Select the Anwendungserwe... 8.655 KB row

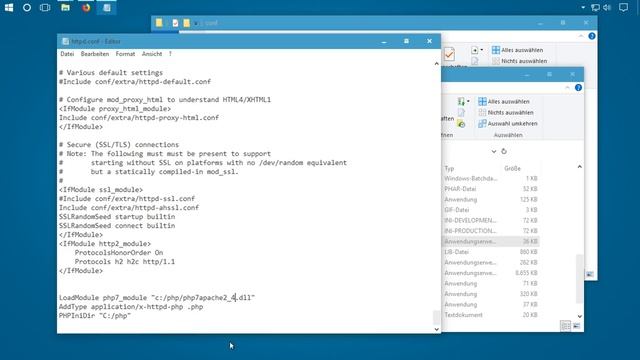click(491, 273)
